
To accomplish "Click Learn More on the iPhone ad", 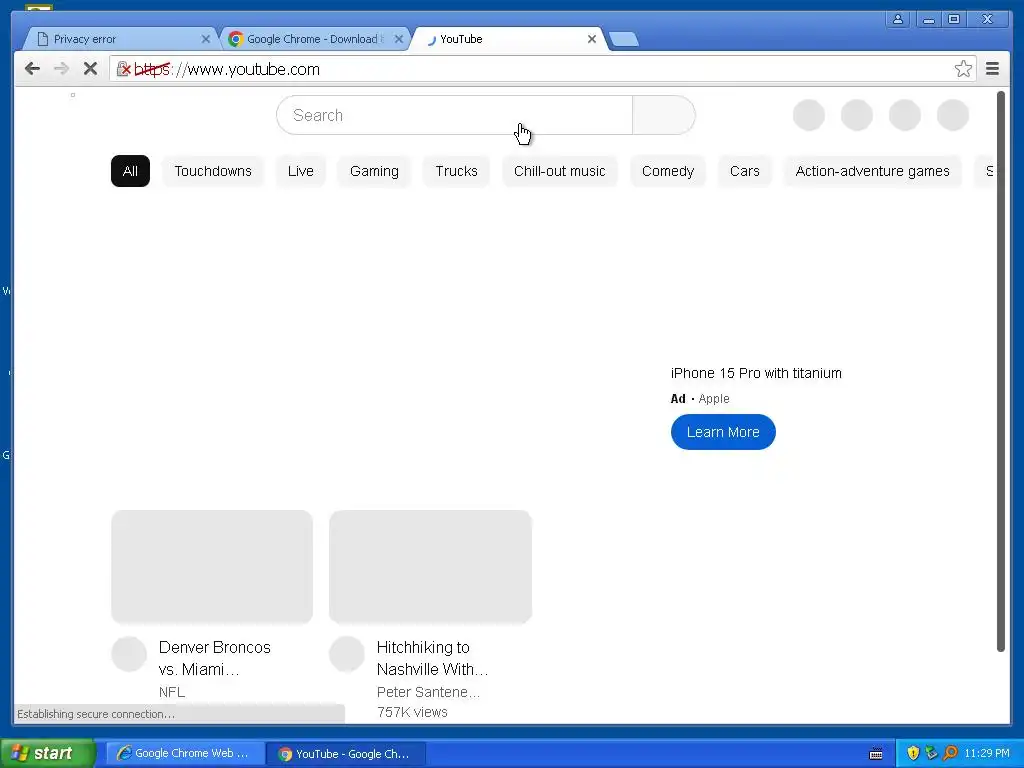I will pos(723,432).
